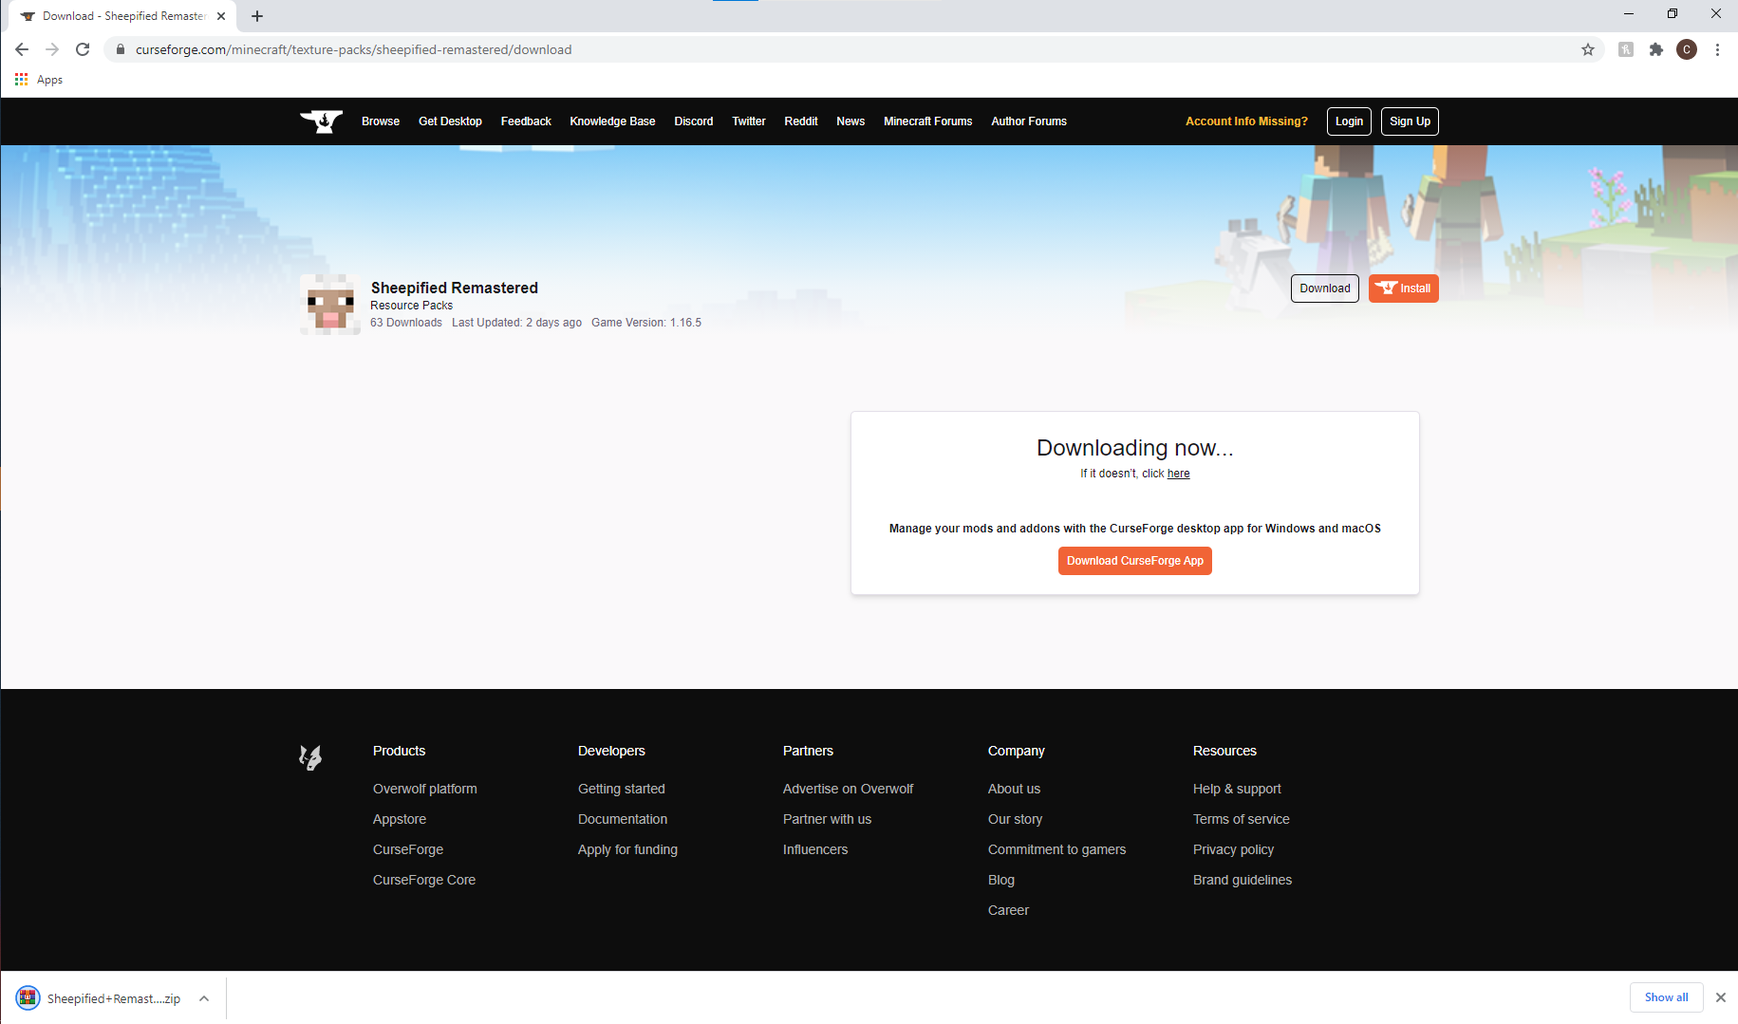Open the Google Apps grid icon
Image resolution: width=1738 pixels, height=1024 pixels.
21,79
